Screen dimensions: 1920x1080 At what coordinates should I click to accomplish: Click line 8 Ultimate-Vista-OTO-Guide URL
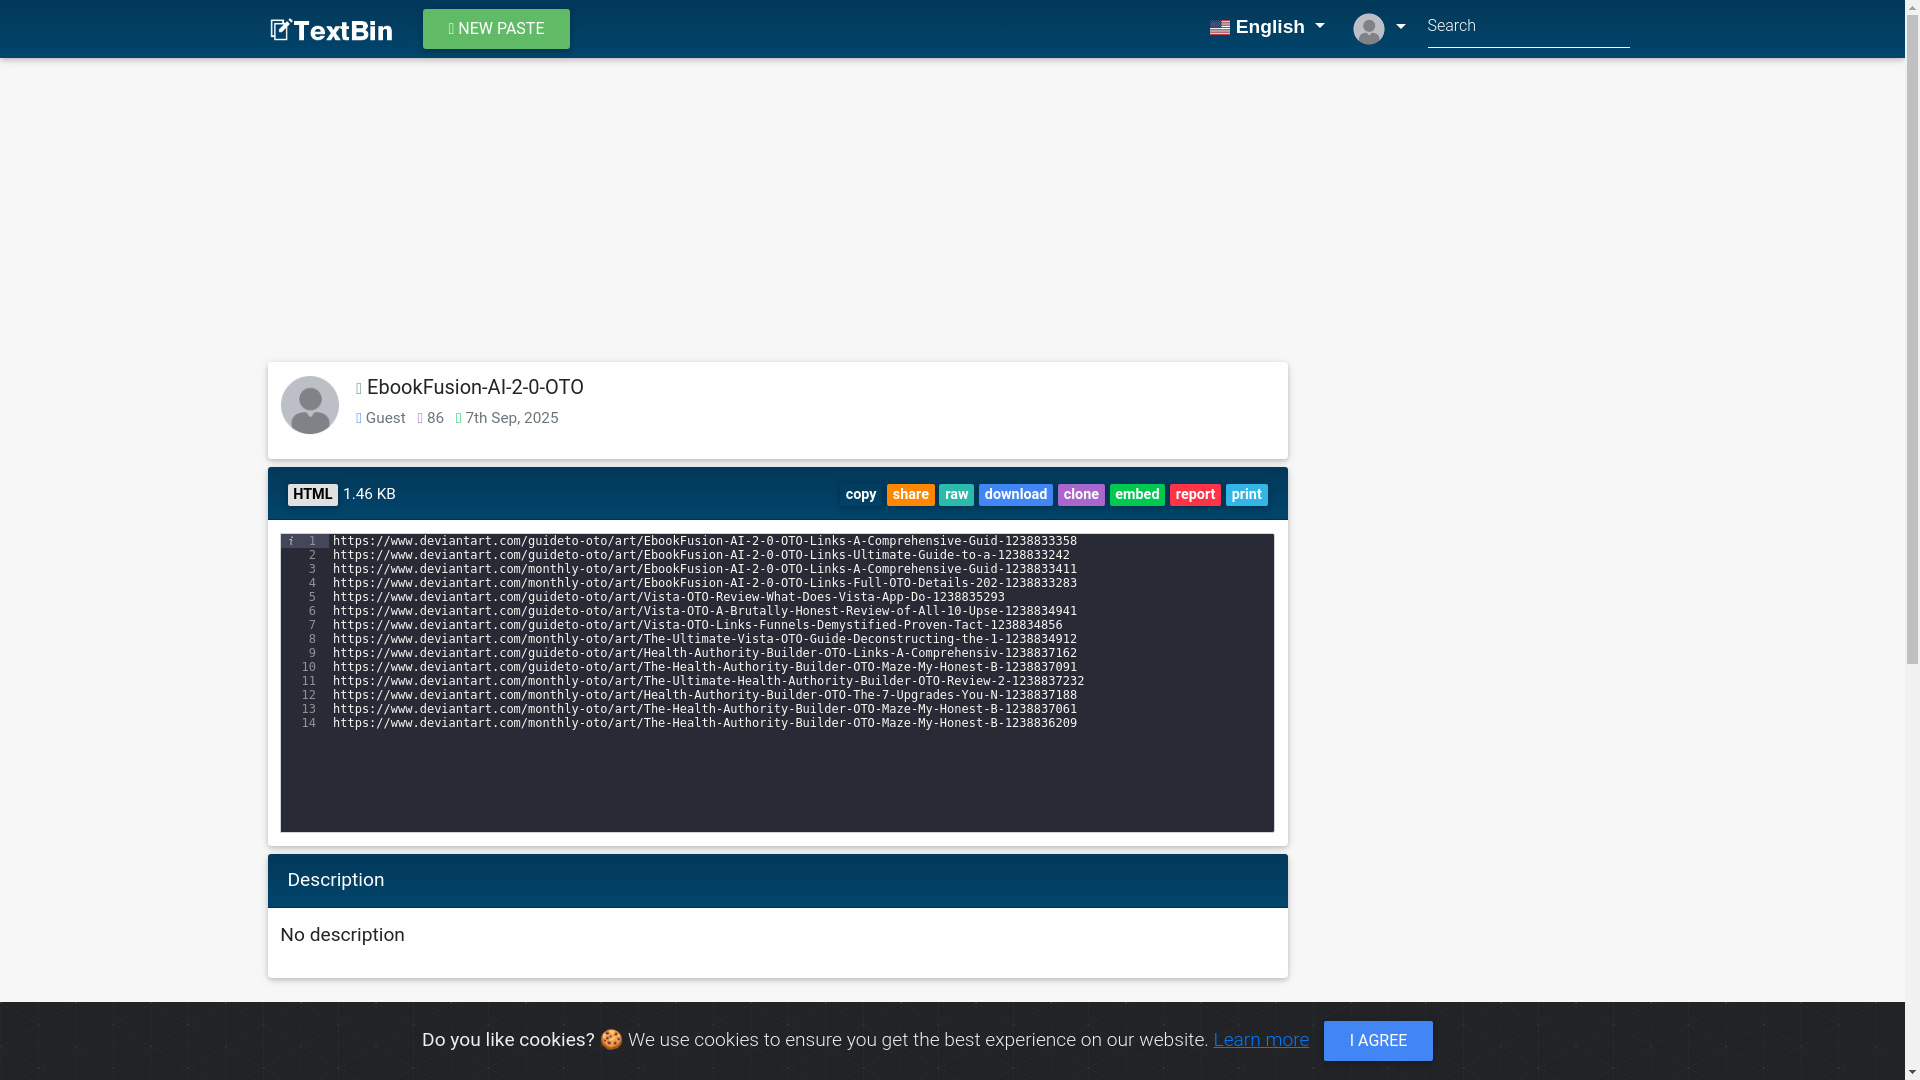pos(705,639)
